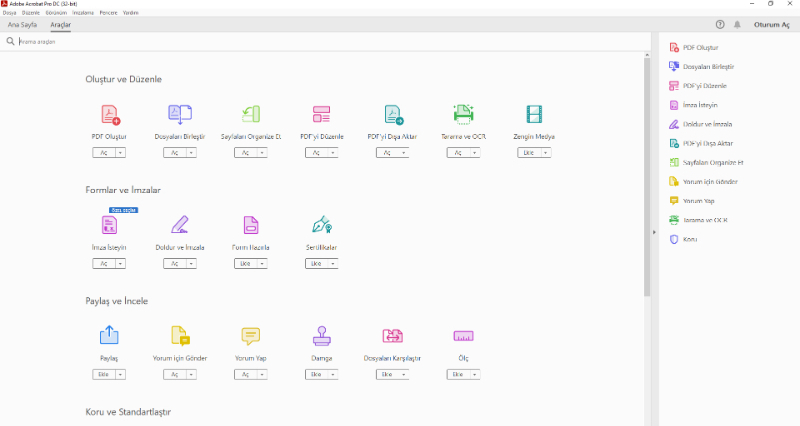
Task: Click Yorum Yap in the right sidebar
Action: [x=692, y=201]
